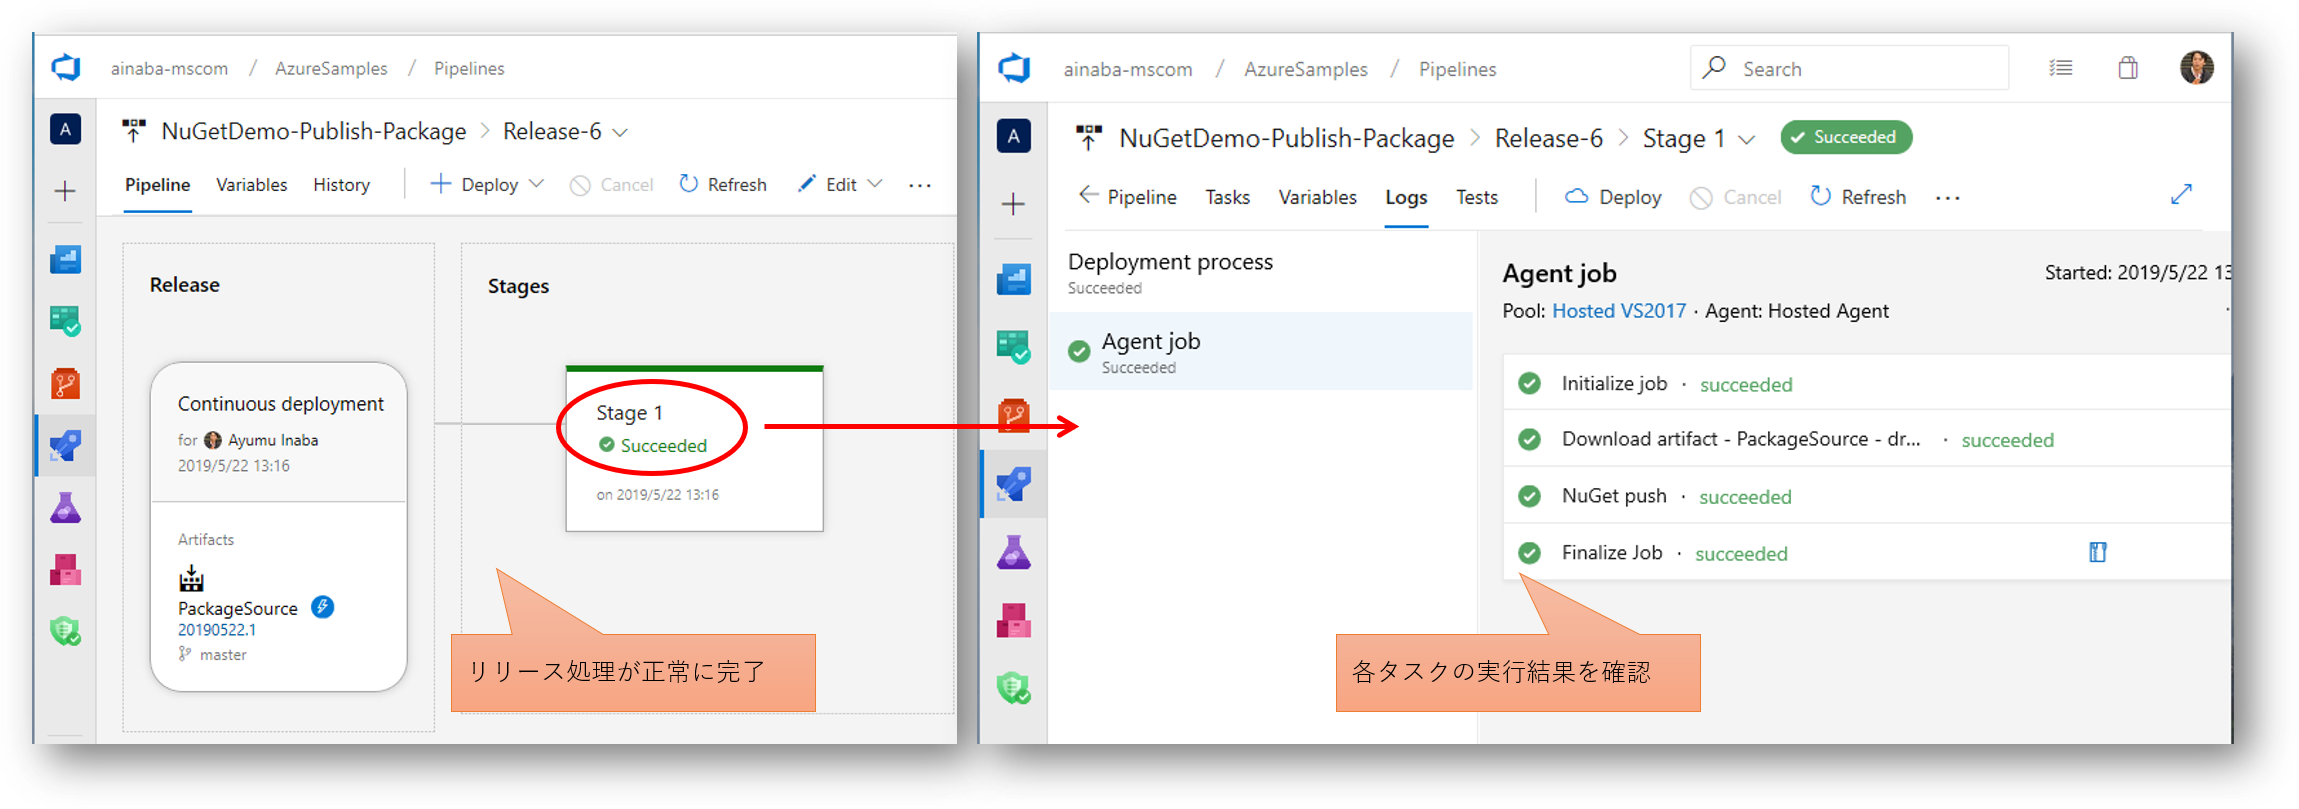The width and height of the screenshot is (2299, 809).
Task: Open the Download artifact - PackageSource log row
Action: pos(1866,439)
